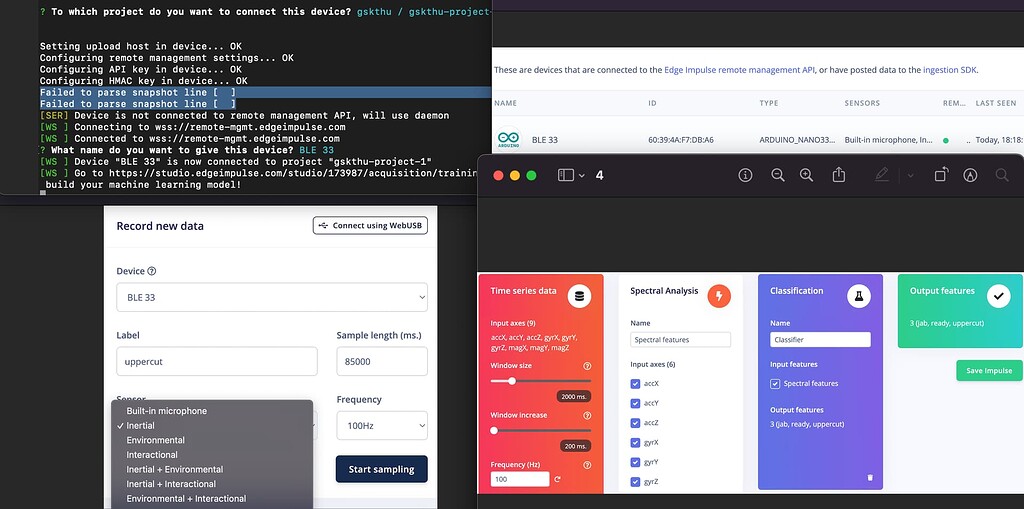Screen dimensions: 1024x509
Task: Open Edge Impulse remote management API link
Action: pos(739,70)
